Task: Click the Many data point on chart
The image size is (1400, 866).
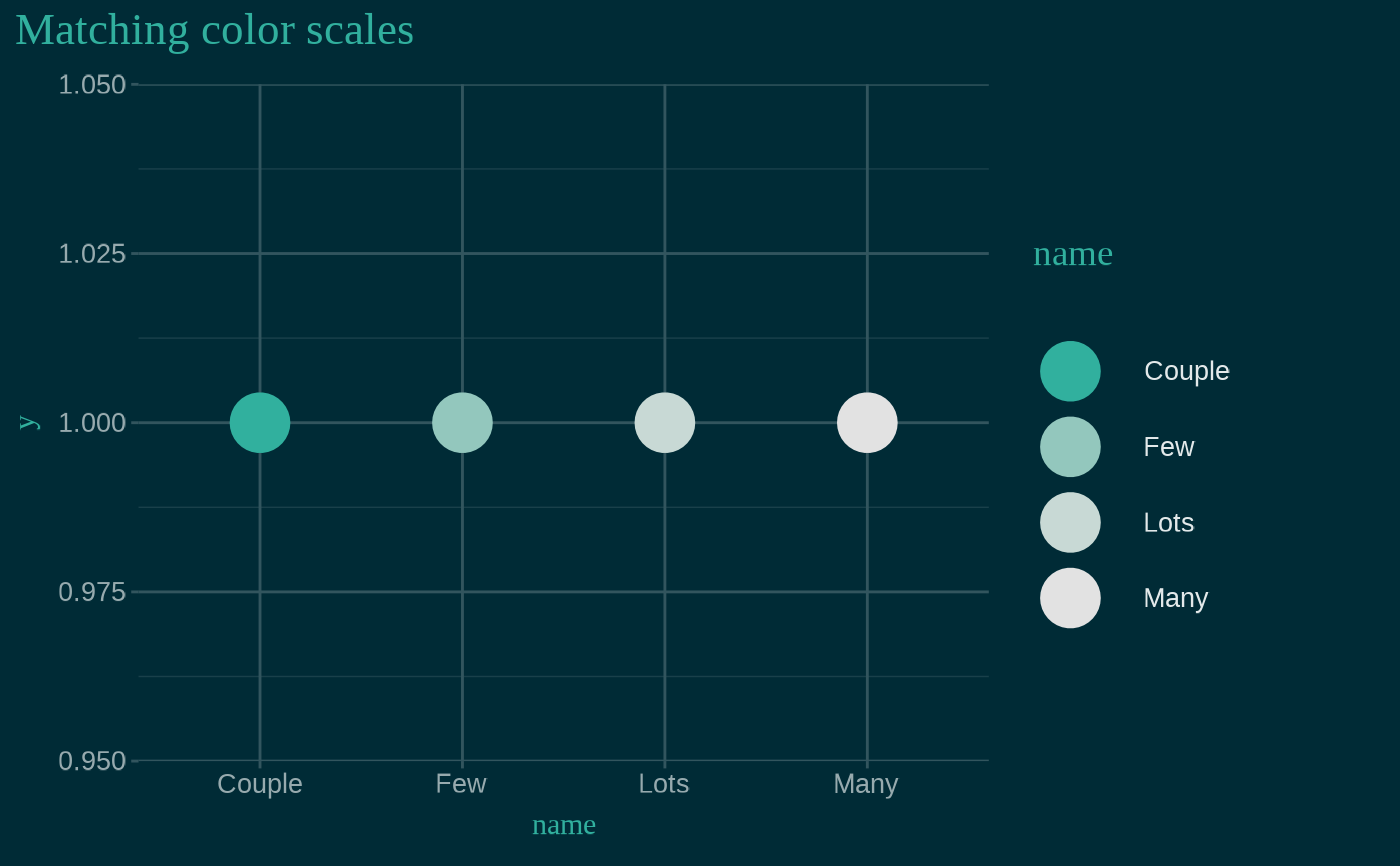Action: point(867,423)
